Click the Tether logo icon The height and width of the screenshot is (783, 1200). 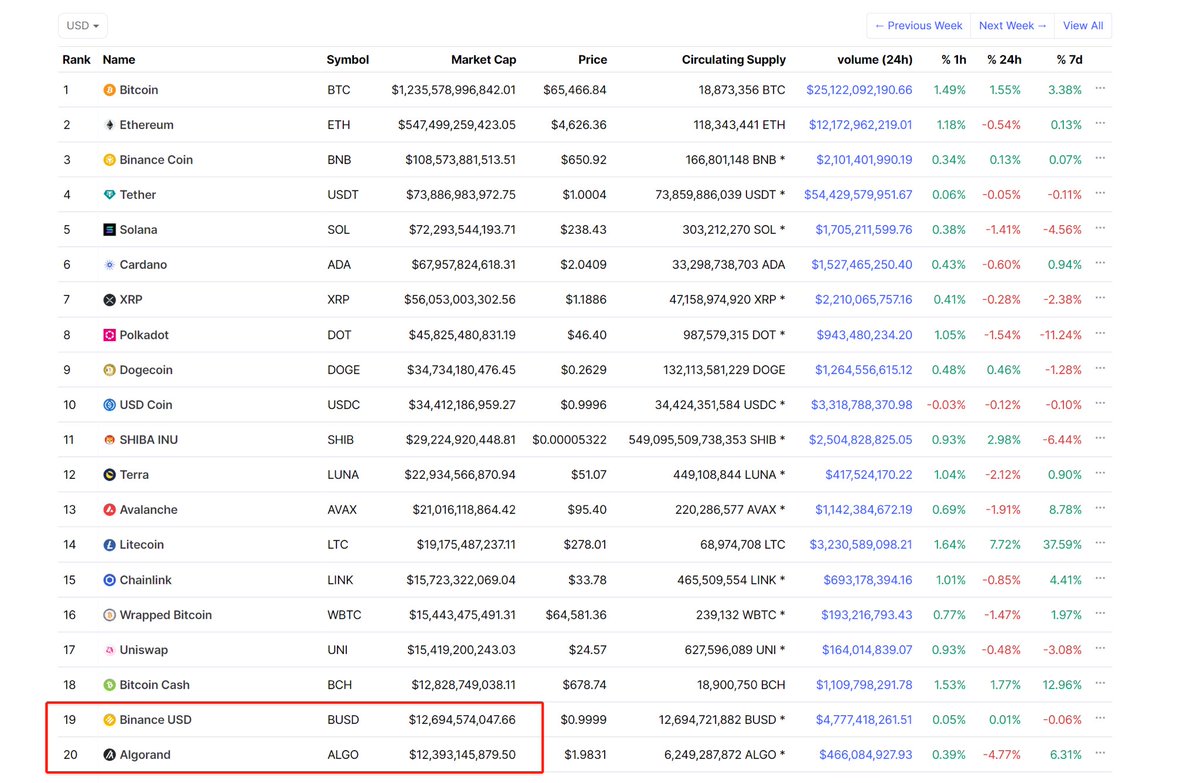point(110,195)
